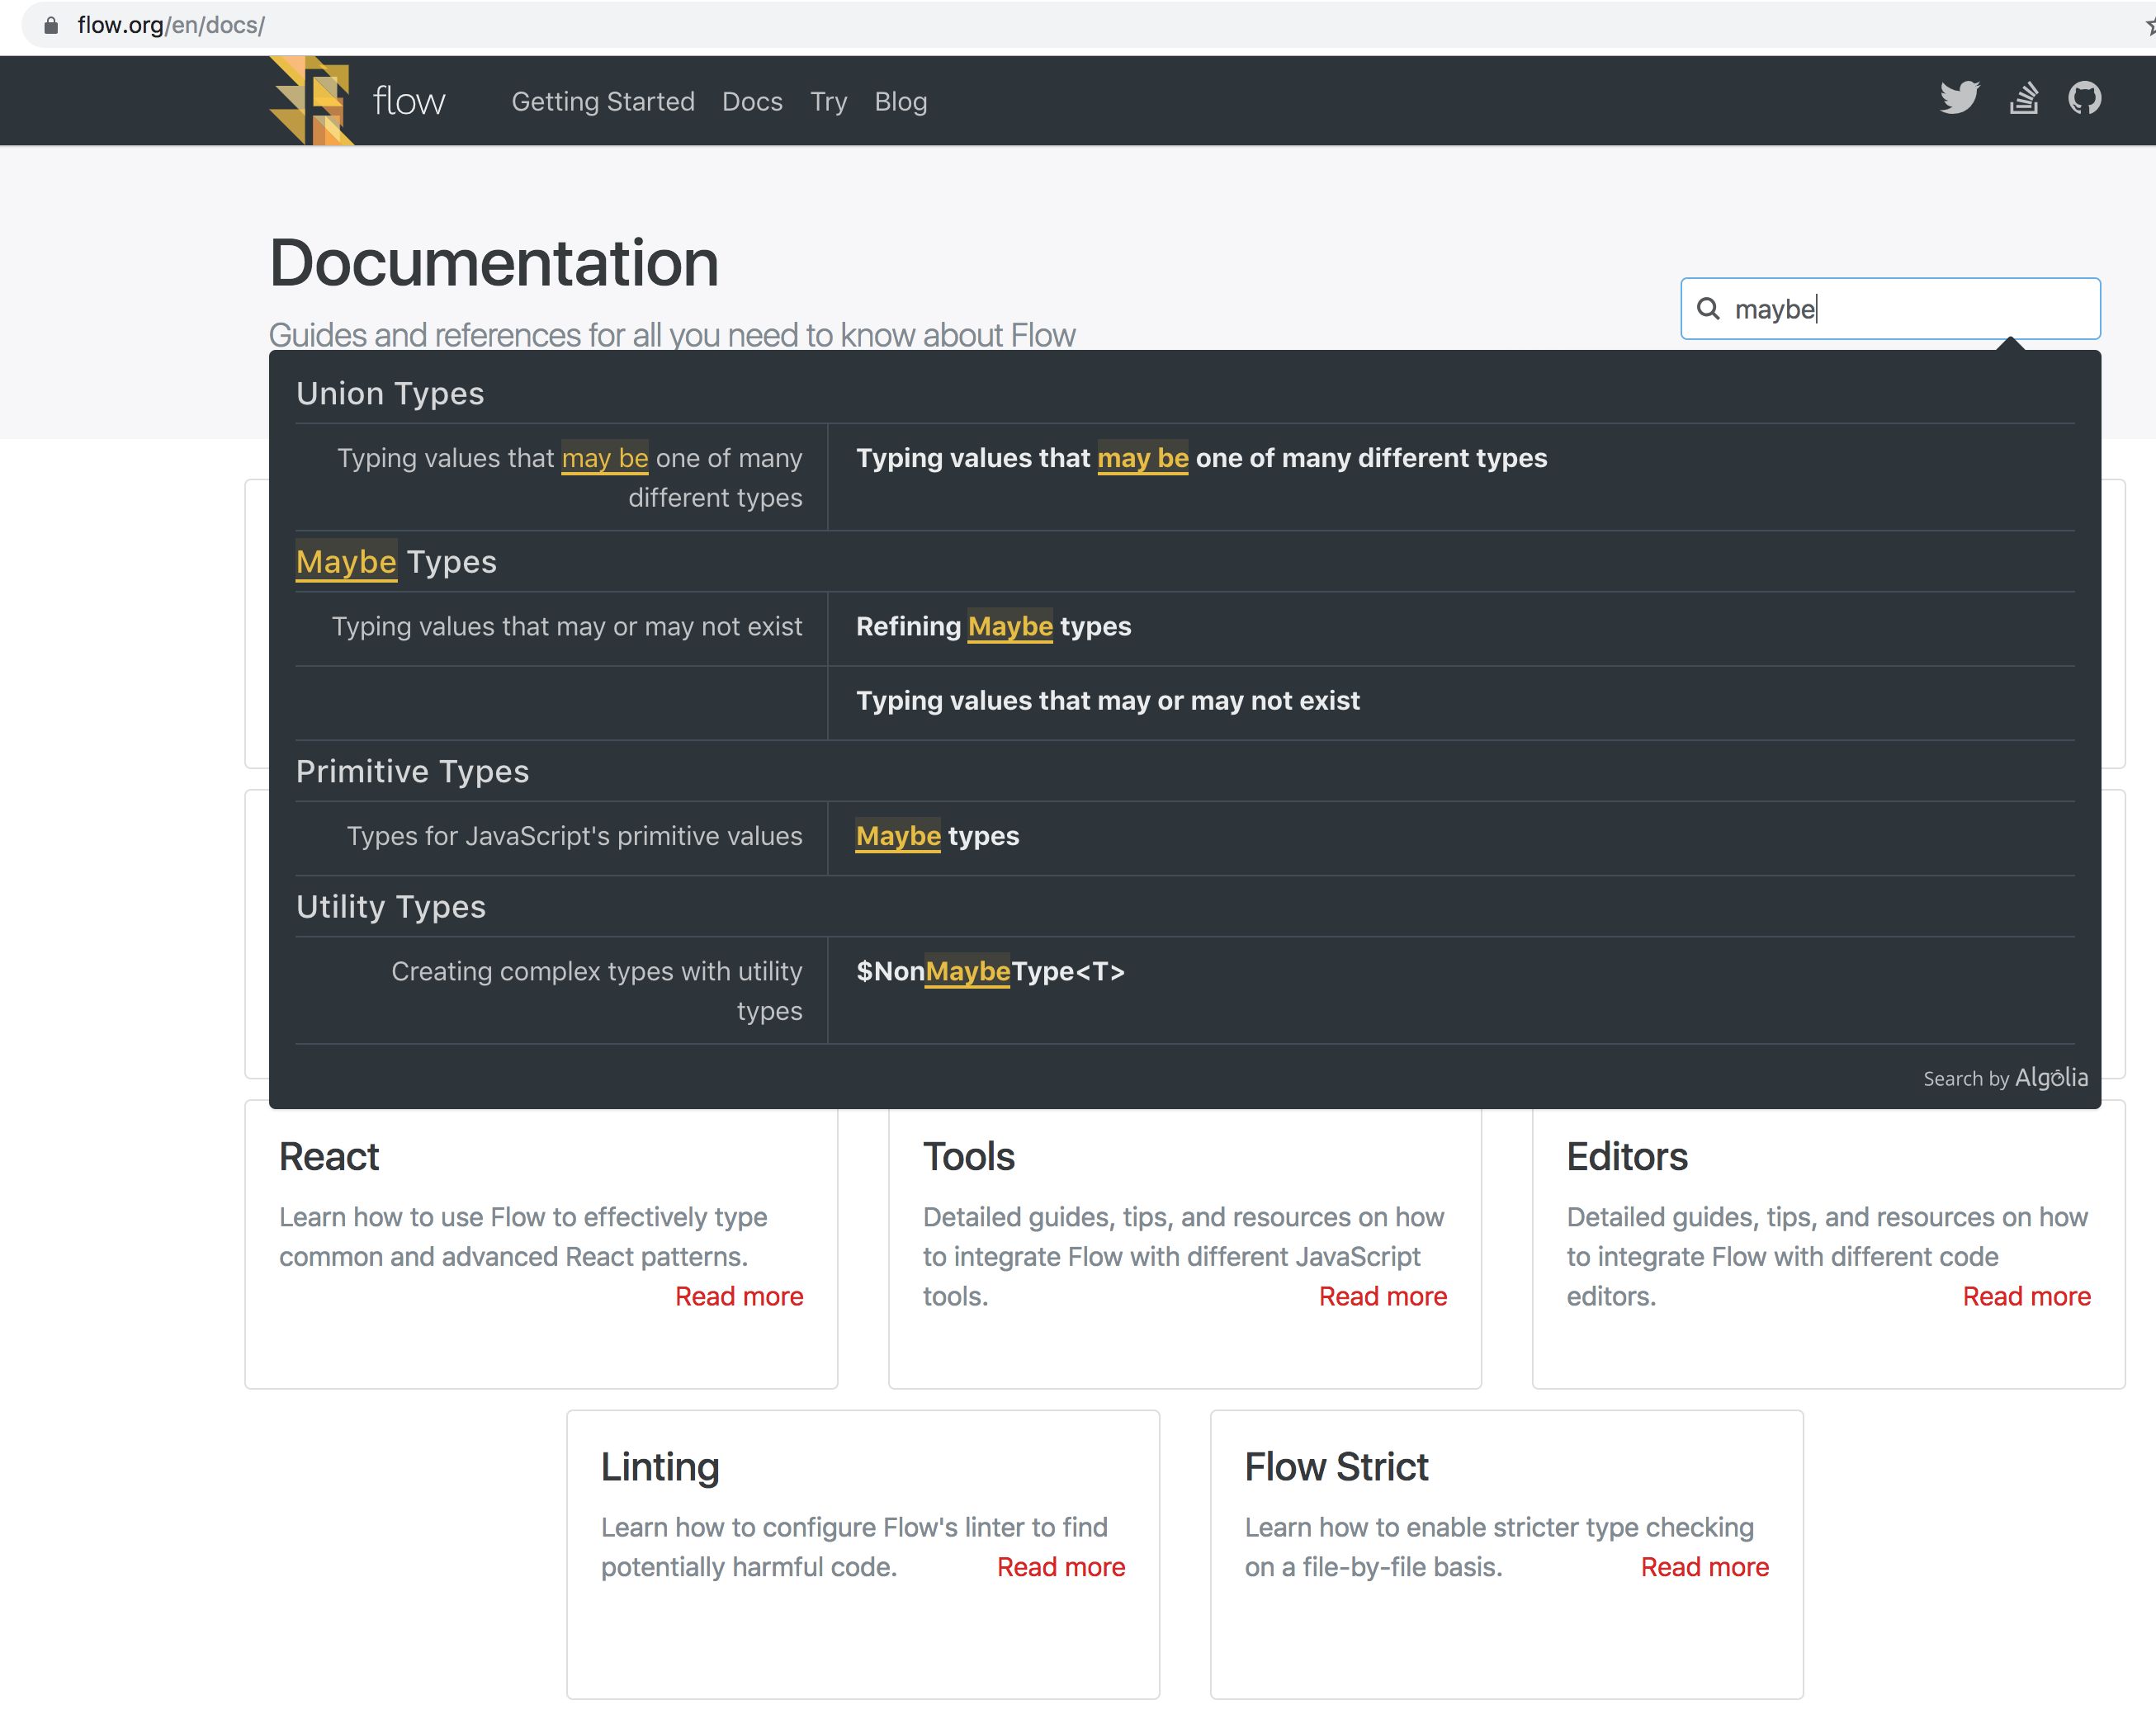Go to the Blog from the navbar

point(900,101)
